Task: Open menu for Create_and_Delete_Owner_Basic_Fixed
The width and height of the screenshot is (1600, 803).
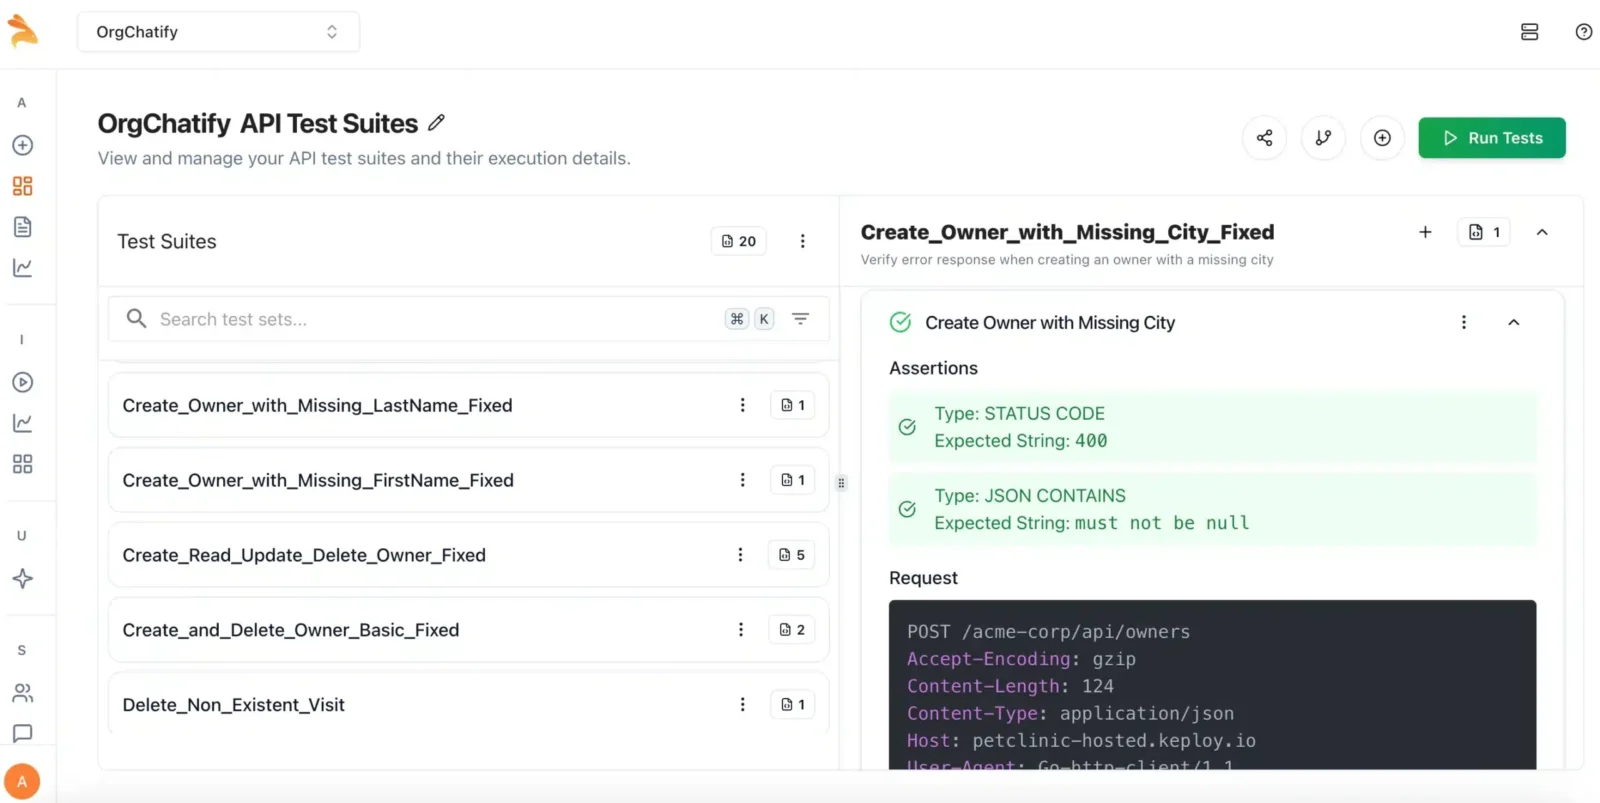Action: 741,630
